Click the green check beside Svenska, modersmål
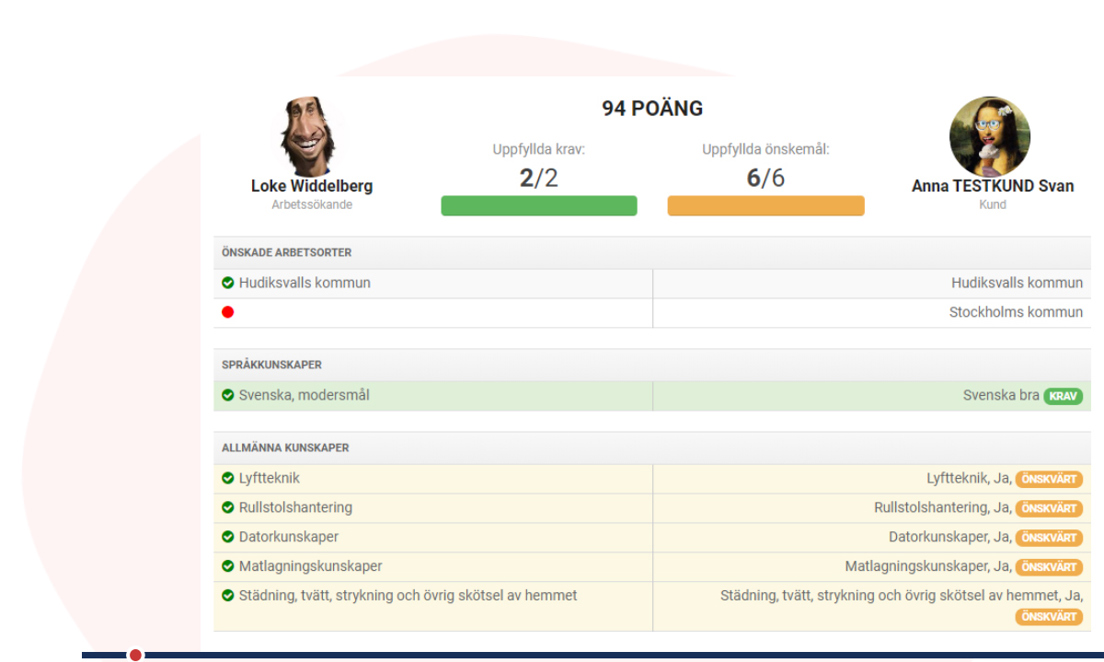The image size is (1104, 662). pyautogui.click(x=228, y=395)
